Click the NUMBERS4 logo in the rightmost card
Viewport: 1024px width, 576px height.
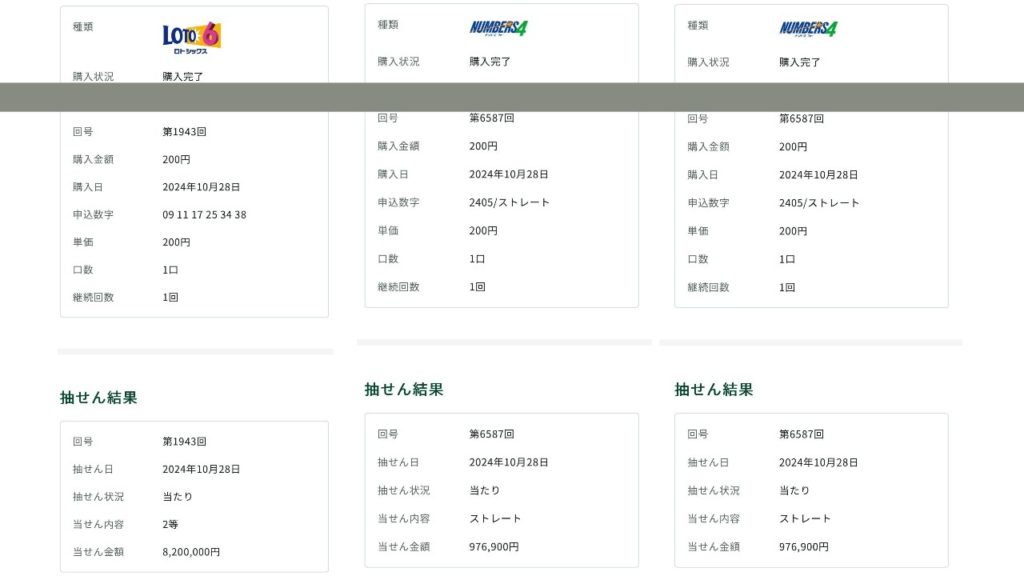click(809, 28)
